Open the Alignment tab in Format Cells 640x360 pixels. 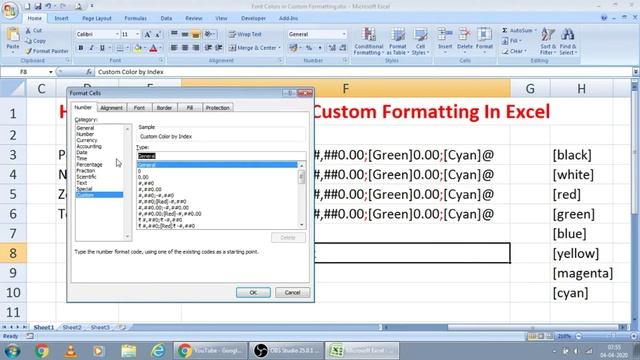(x=111, y=108)
